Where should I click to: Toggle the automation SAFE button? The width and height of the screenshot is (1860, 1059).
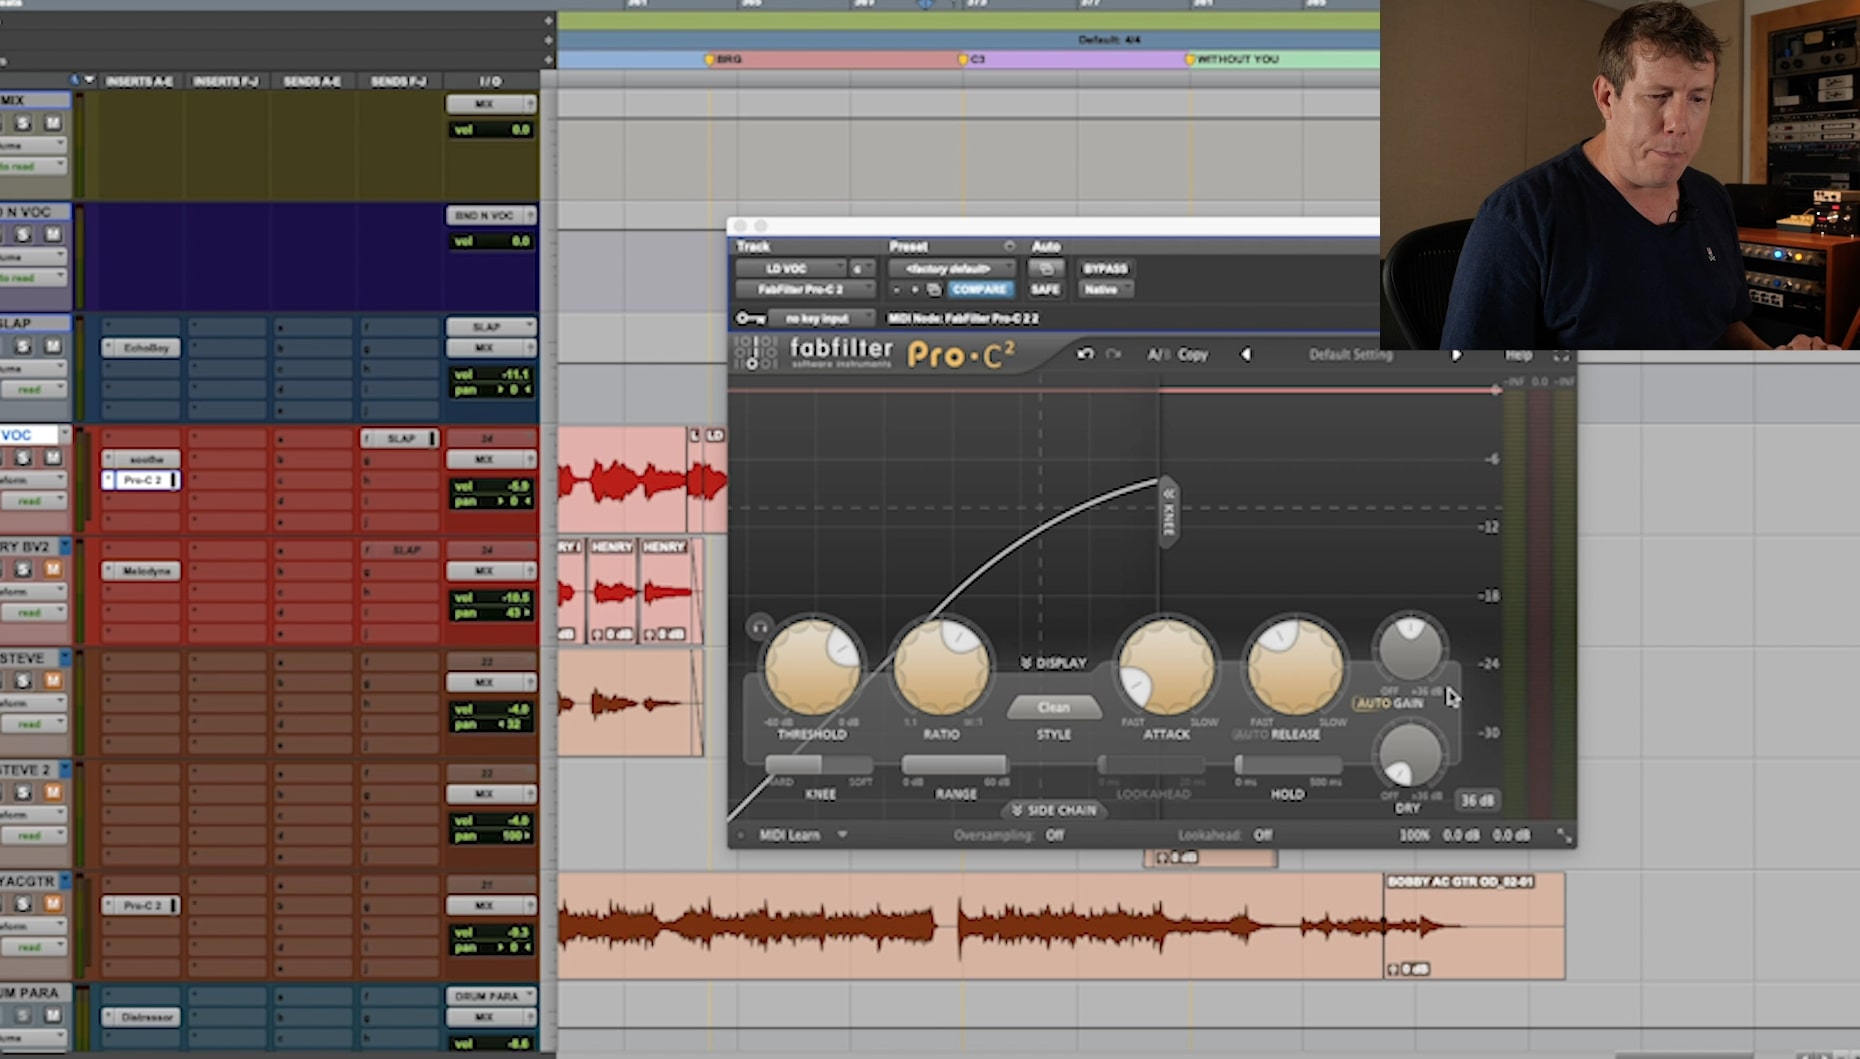(x=1045, y=289)
